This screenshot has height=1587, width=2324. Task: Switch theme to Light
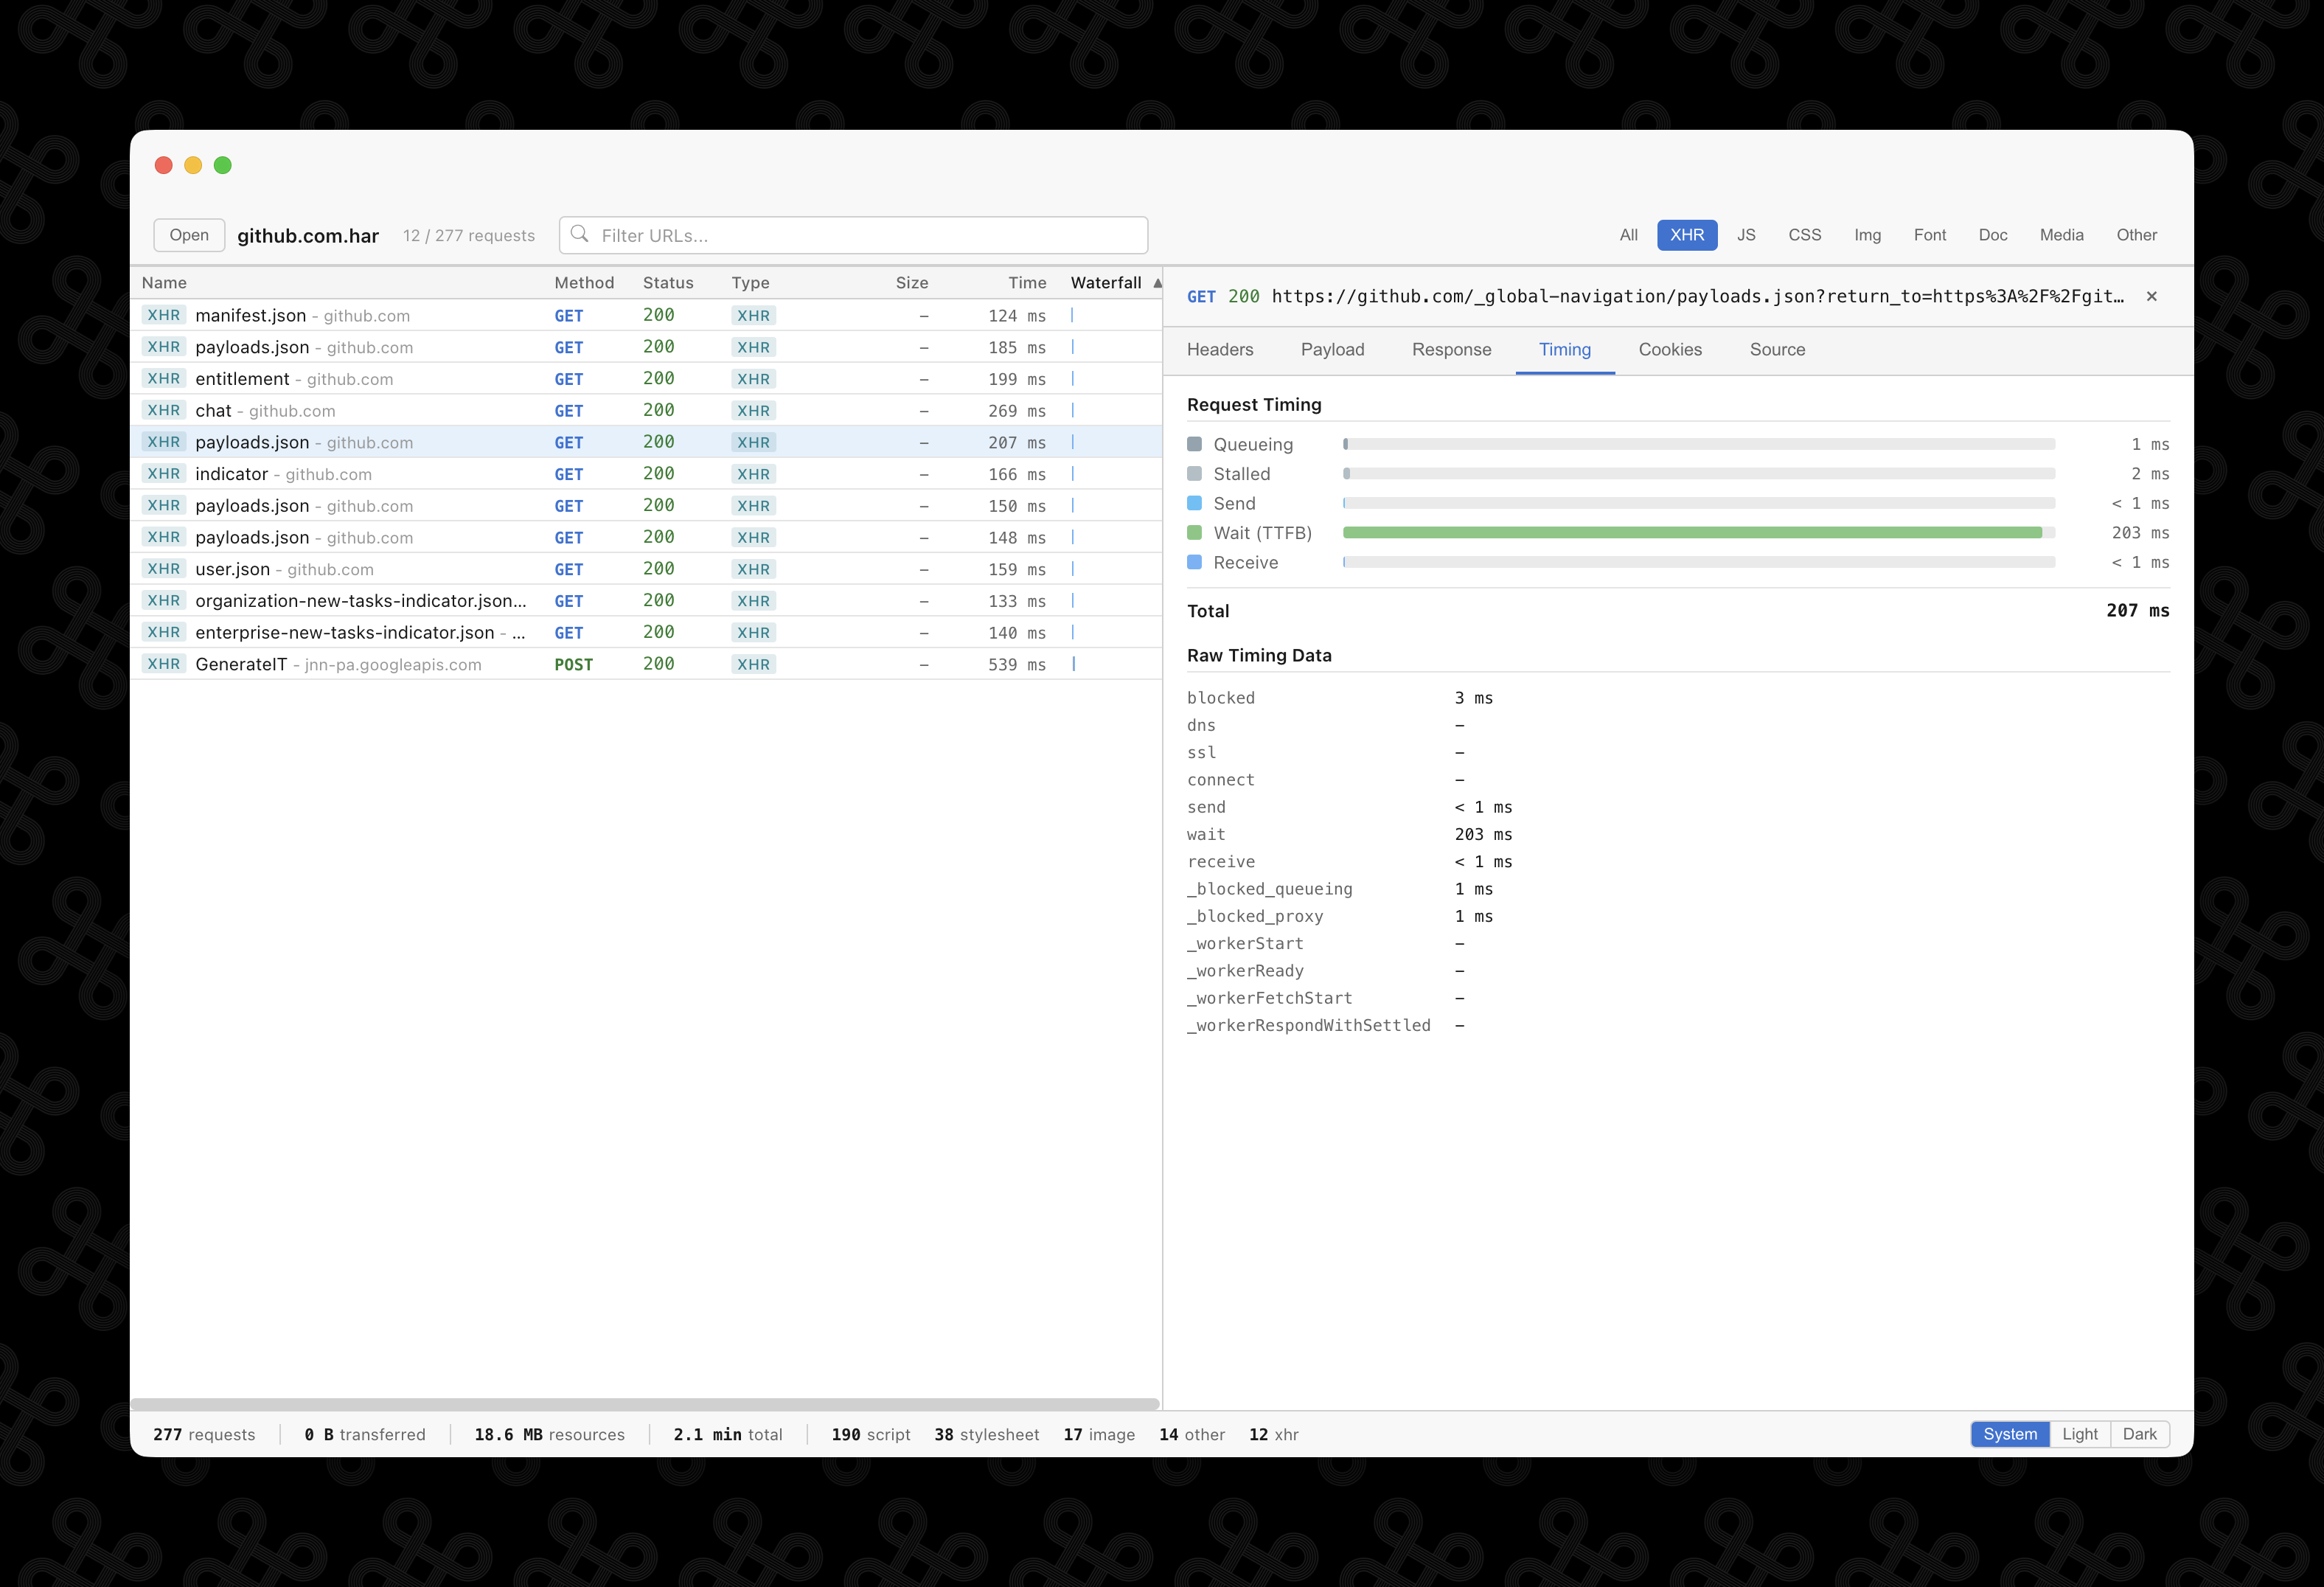[2080, 1434]
